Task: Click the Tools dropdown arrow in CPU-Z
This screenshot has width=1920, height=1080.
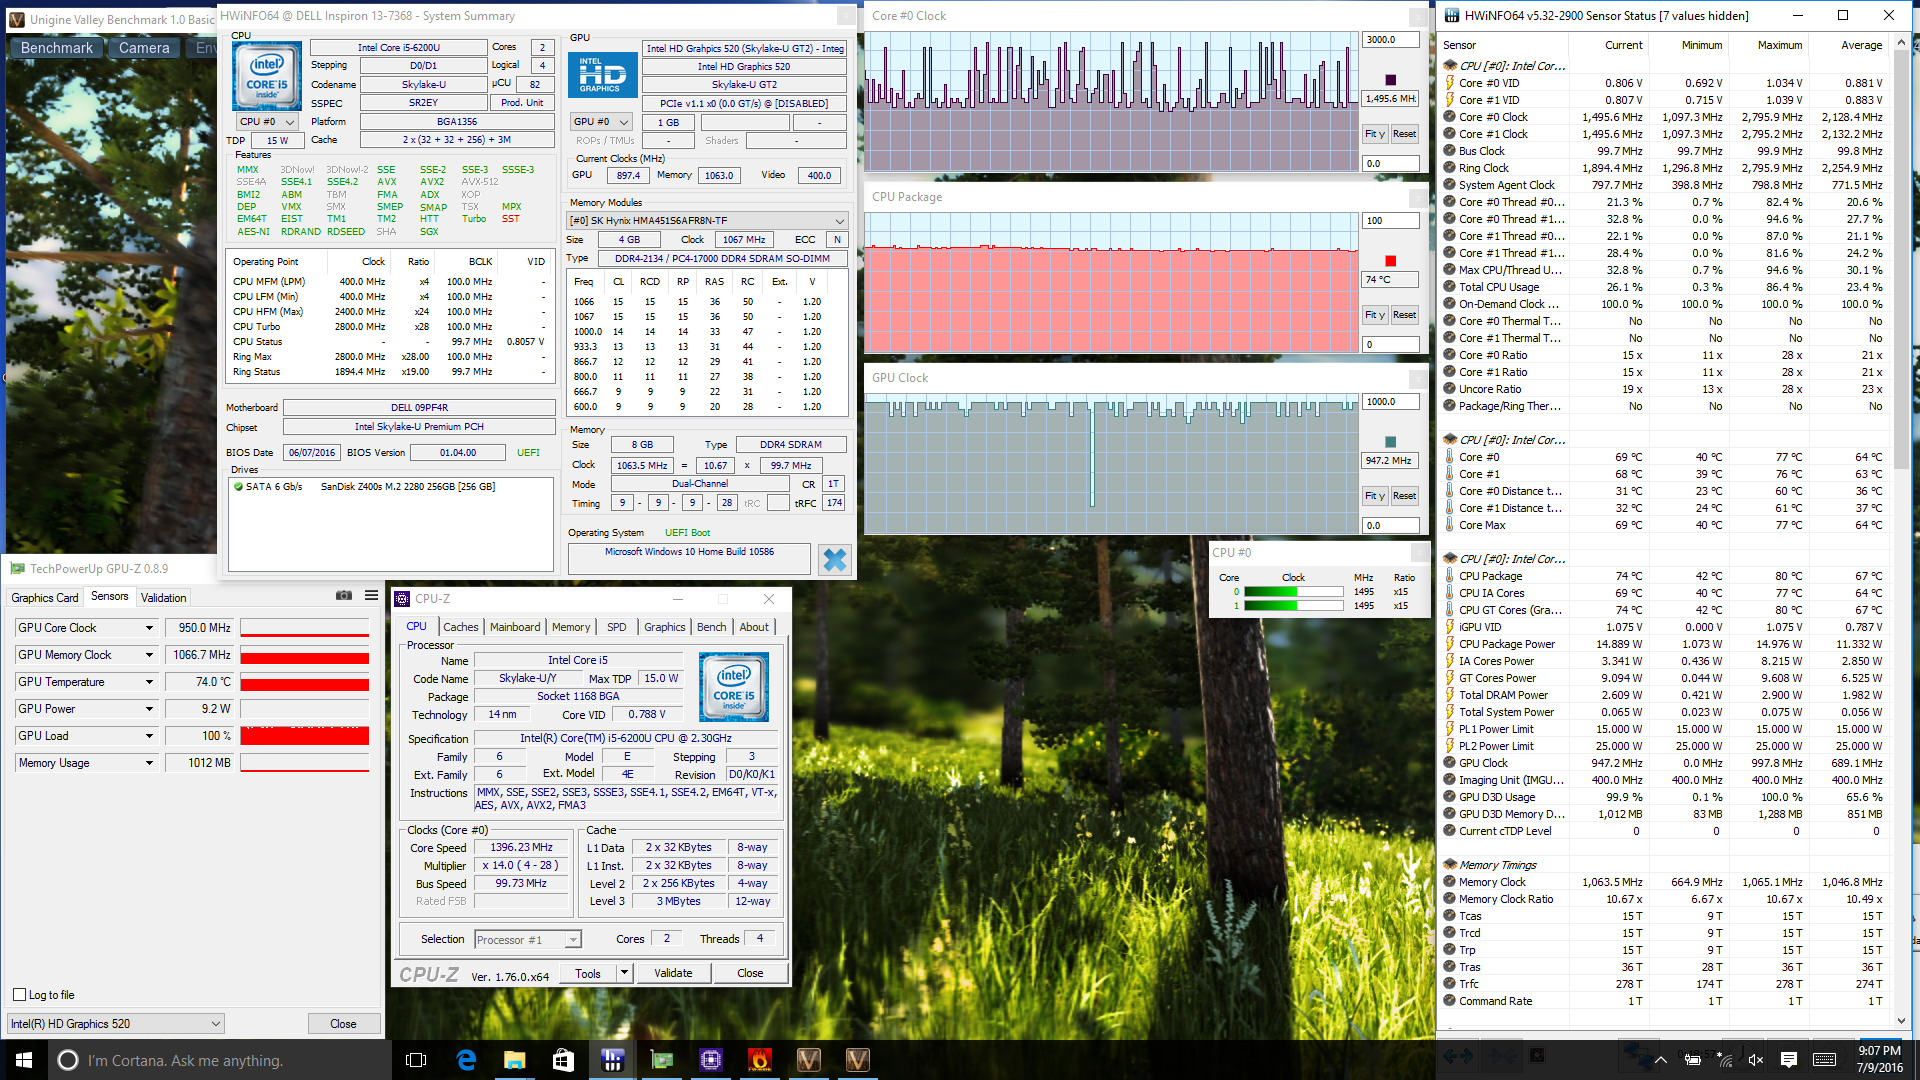Action: 624,973
